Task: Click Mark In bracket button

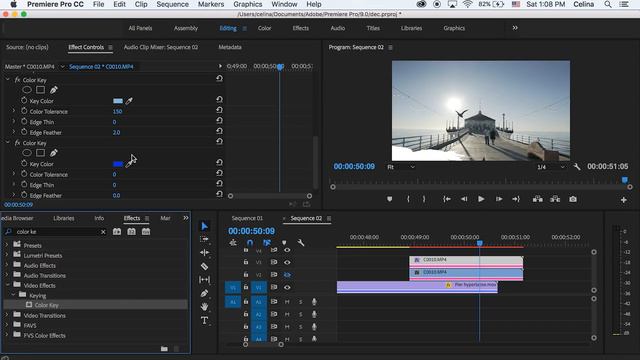Action: 408,199
